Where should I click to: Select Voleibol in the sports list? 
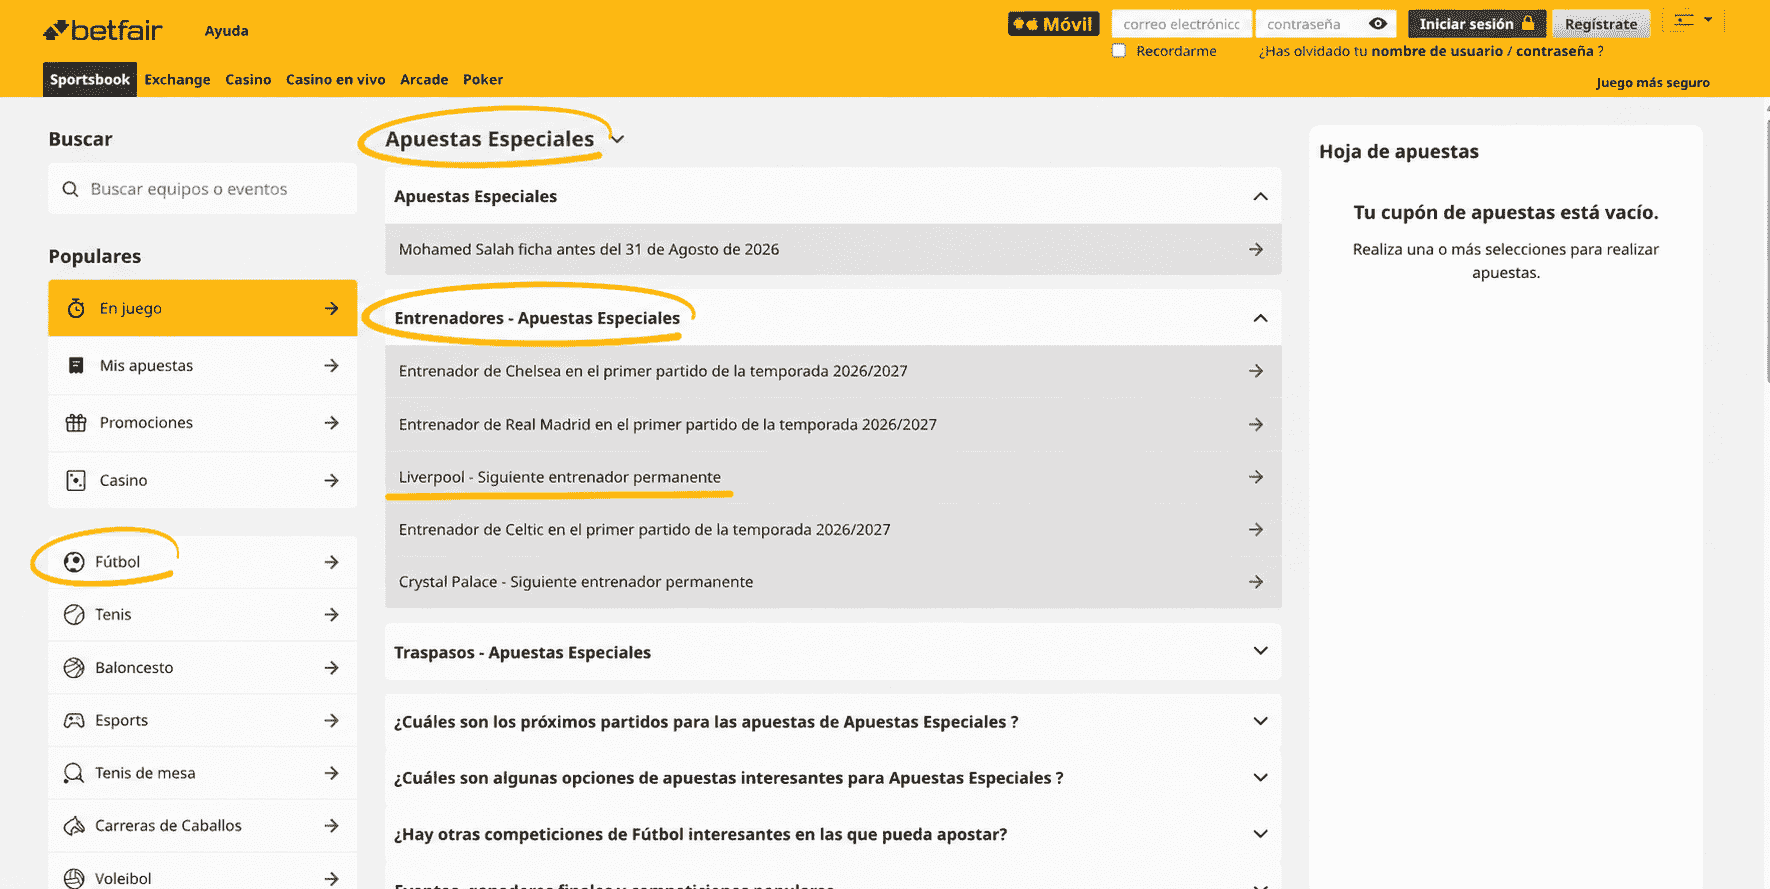click(202, 872)
